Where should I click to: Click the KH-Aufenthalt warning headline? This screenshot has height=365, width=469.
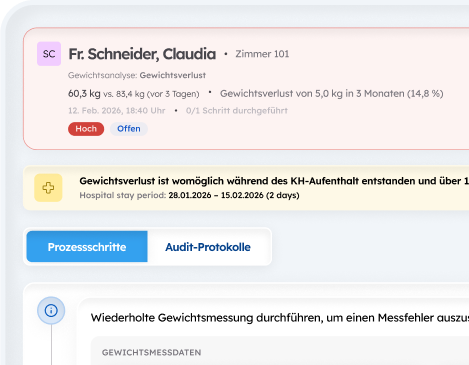[274, 181]
